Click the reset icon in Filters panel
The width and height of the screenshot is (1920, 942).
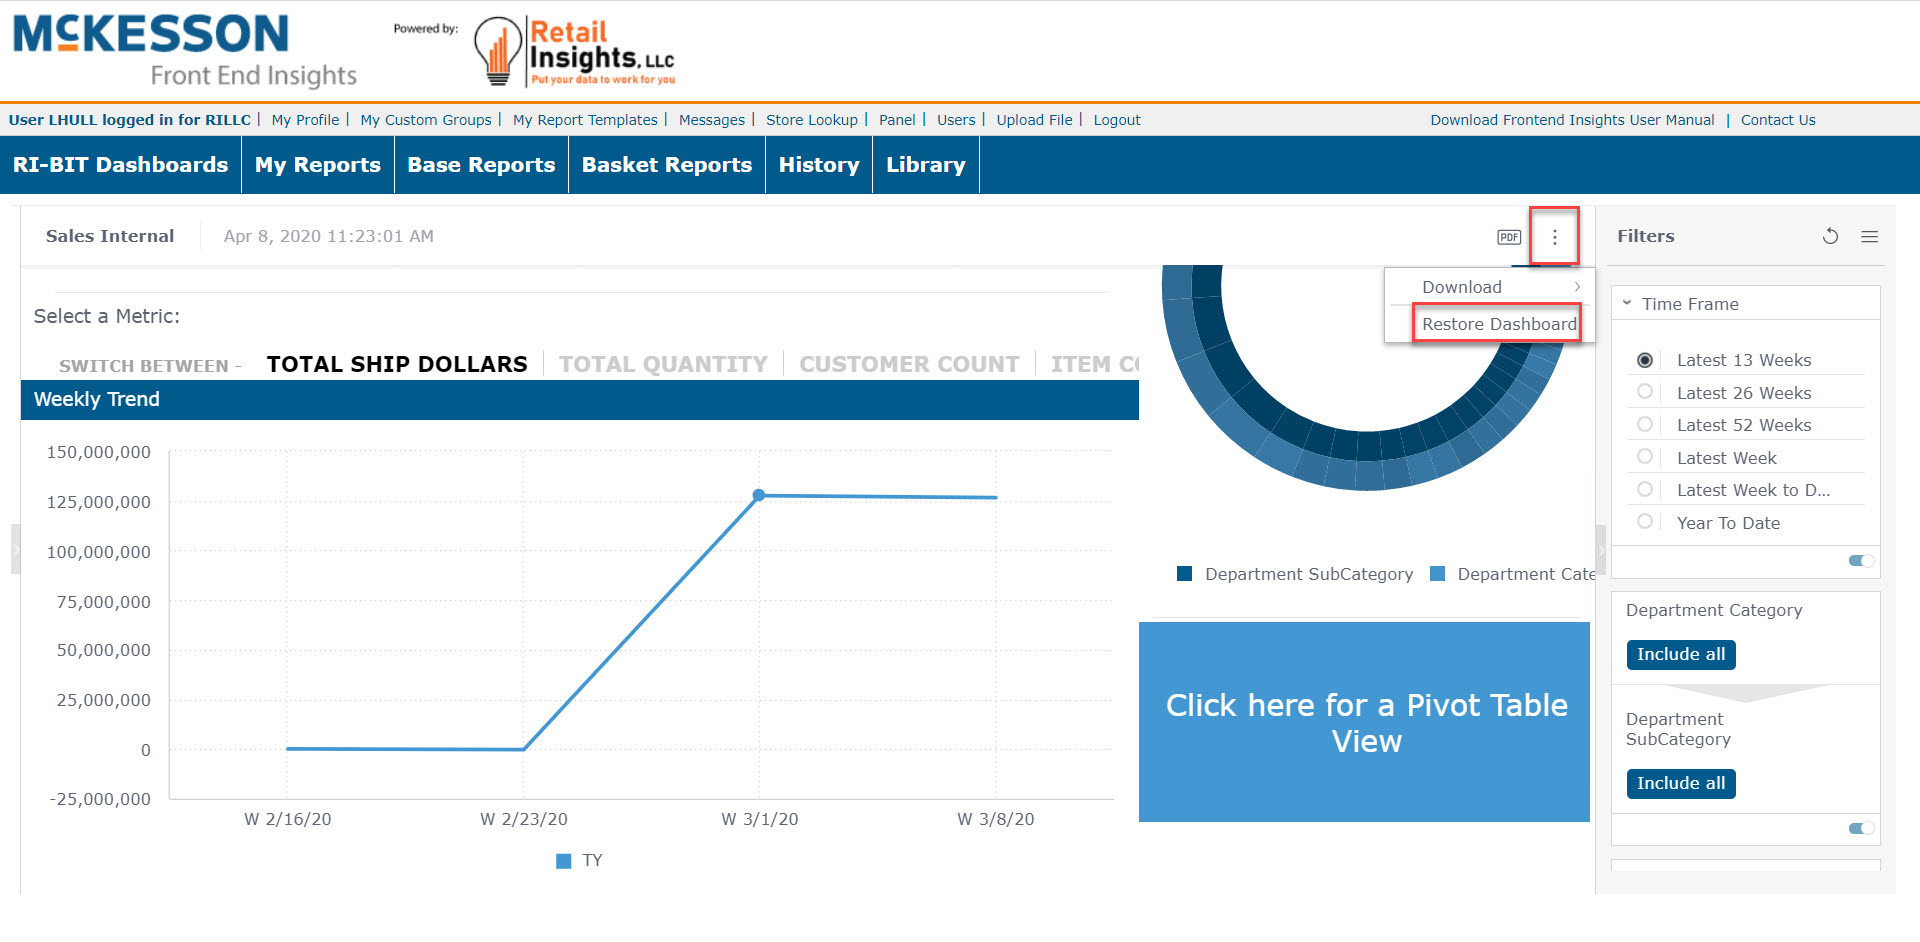click(x=1830, y=236)
